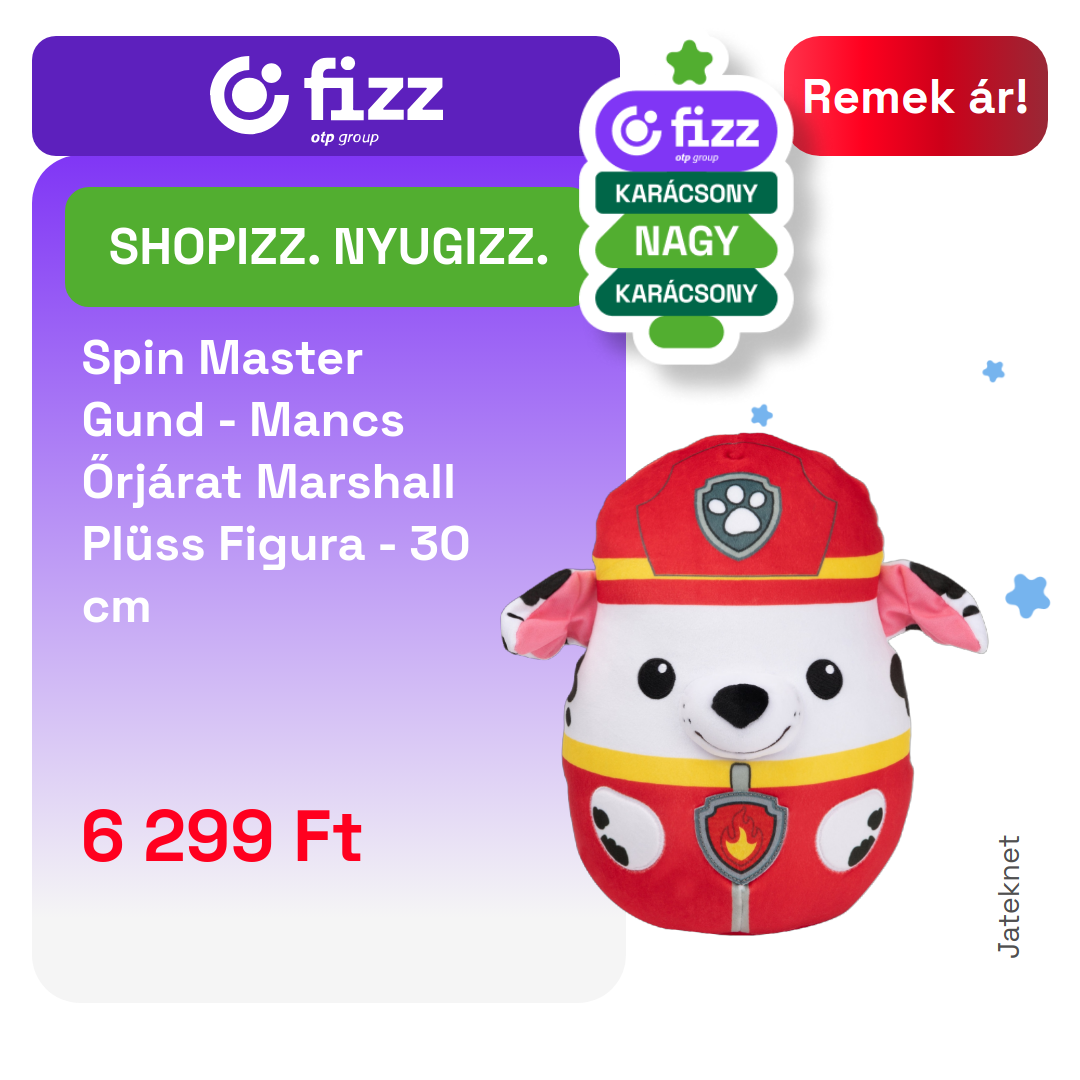Click the SHOPIZZ. NYUGIZZ. green banner

(326, 247)
